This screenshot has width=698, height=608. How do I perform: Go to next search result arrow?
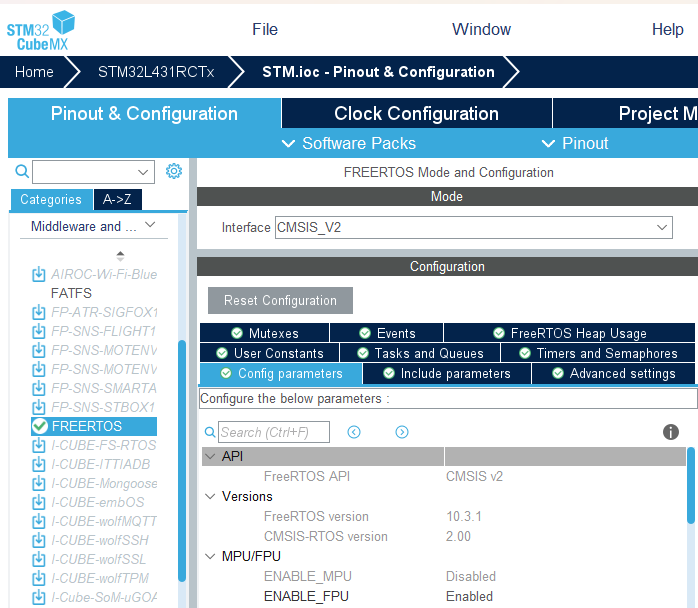tap(402, 432)
